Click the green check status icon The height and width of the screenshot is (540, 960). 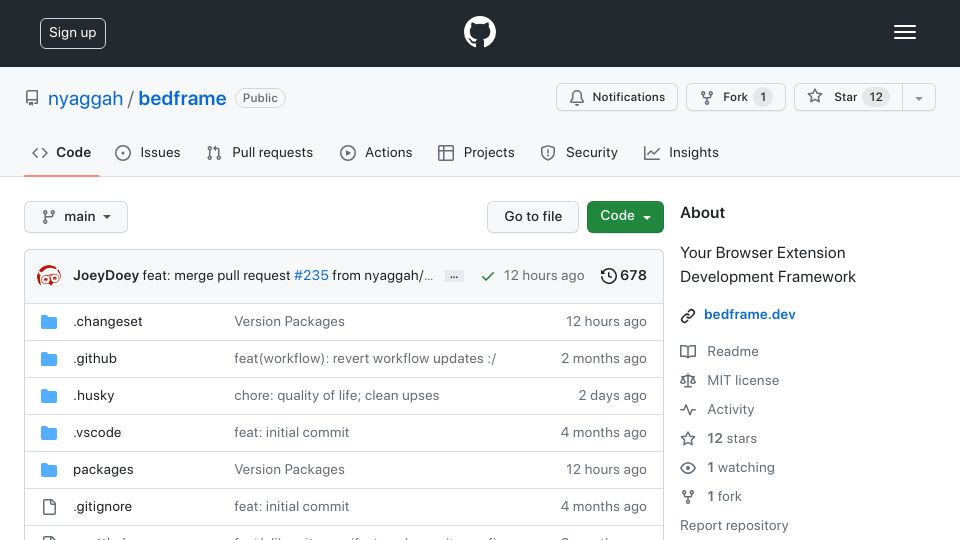[x=487, y=276]
